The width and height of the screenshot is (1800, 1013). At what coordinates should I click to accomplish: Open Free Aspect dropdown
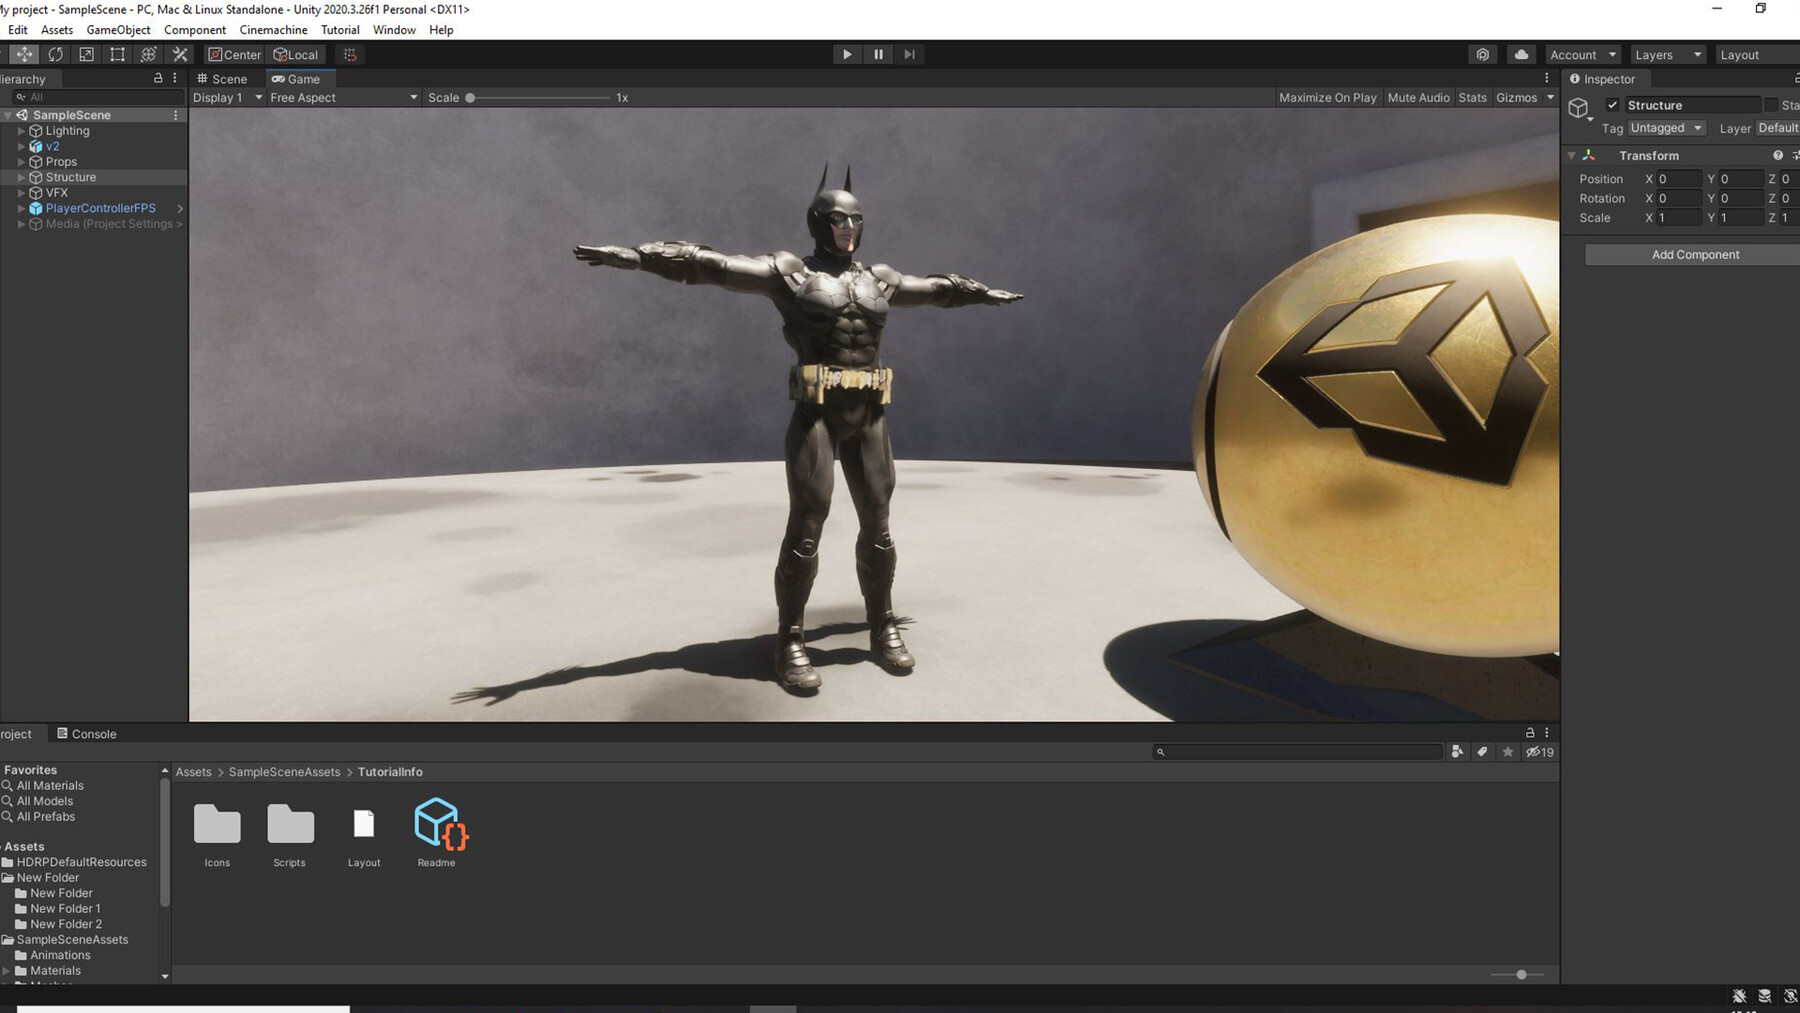click(344, 97)
